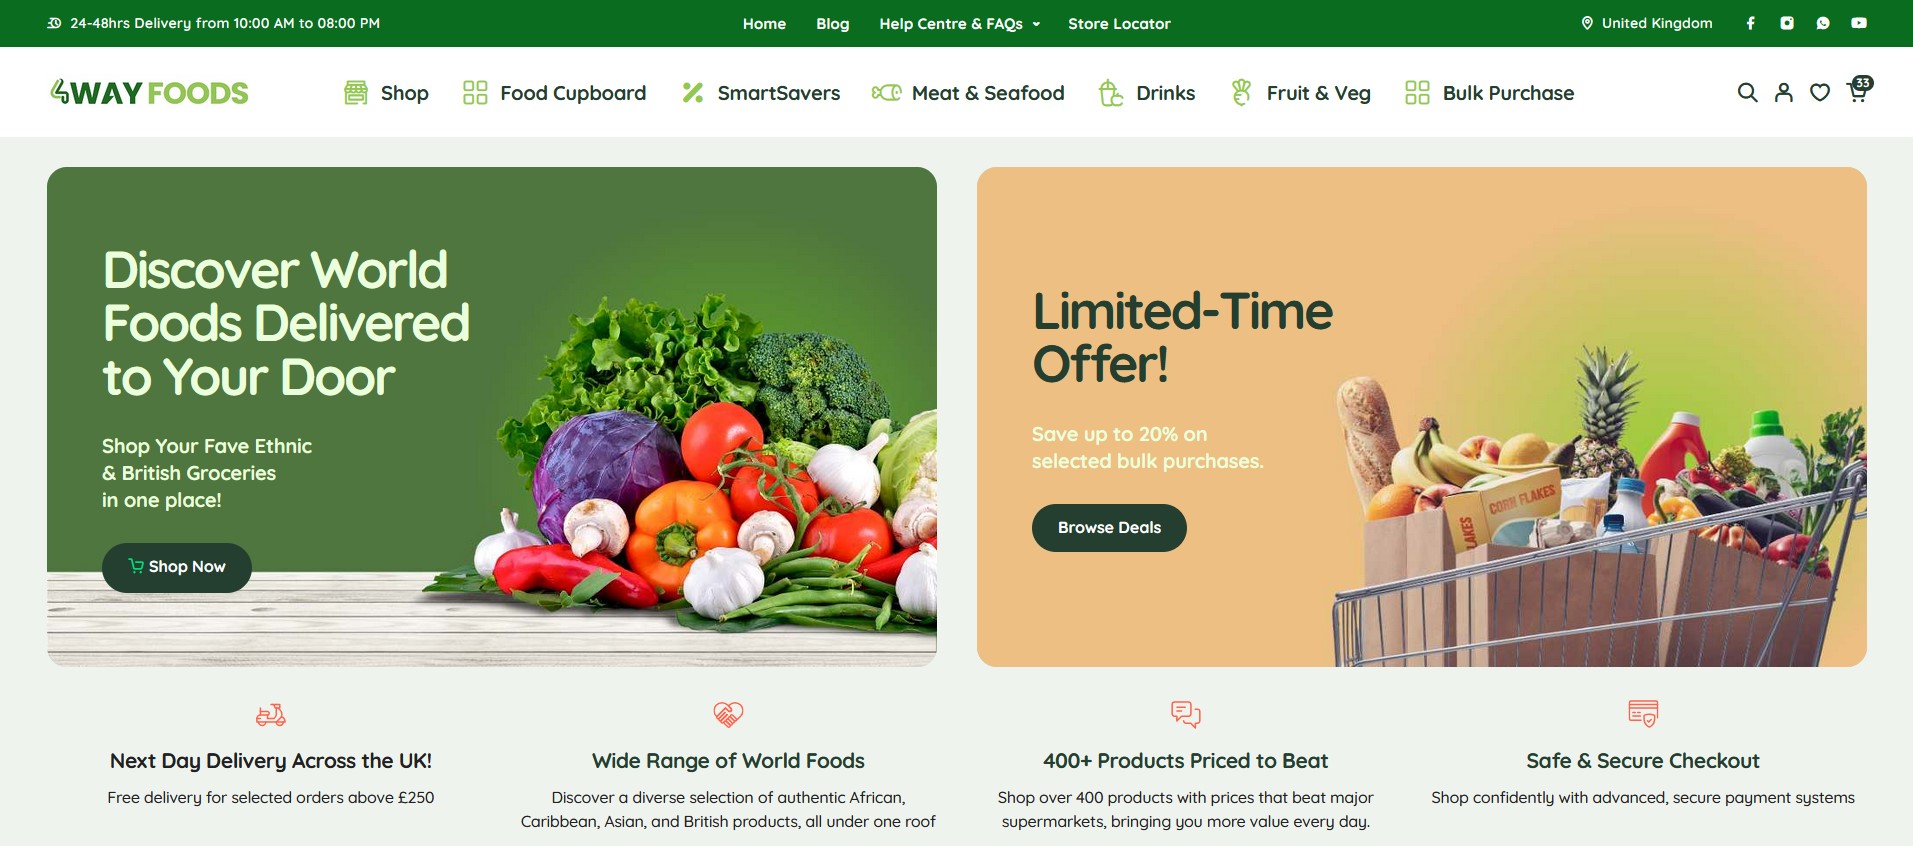This screenshot has height=846, width=1913.
Task: Select the United Kingdom location selector
Action: (x=1646, y=23)
